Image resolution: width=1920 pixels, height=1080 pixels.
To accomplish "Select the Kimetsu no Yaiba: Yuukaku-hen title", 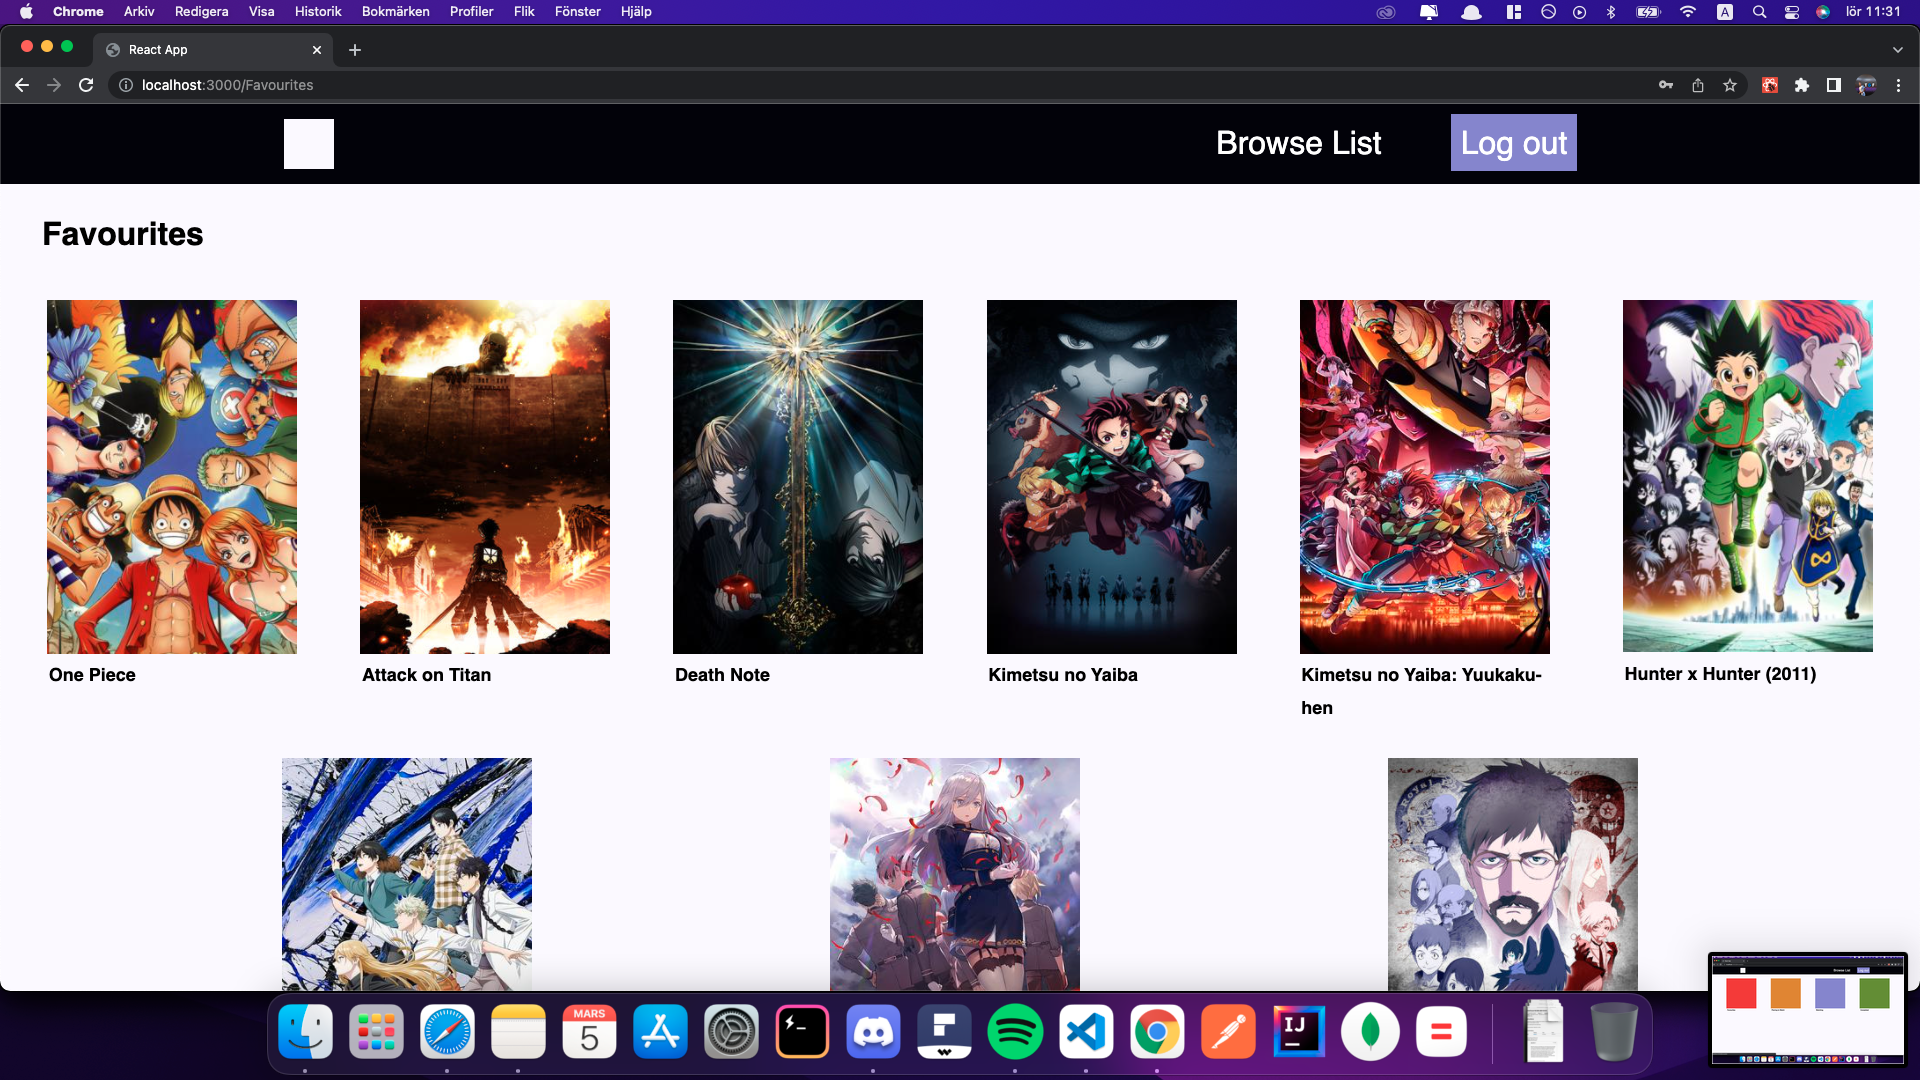I will [1421, 691].
